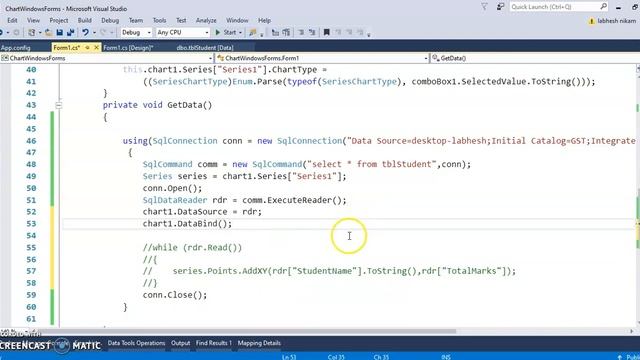640x360 pixels.
Task: Click the Quick Launch magnifier icon
Action: point(603,7)
